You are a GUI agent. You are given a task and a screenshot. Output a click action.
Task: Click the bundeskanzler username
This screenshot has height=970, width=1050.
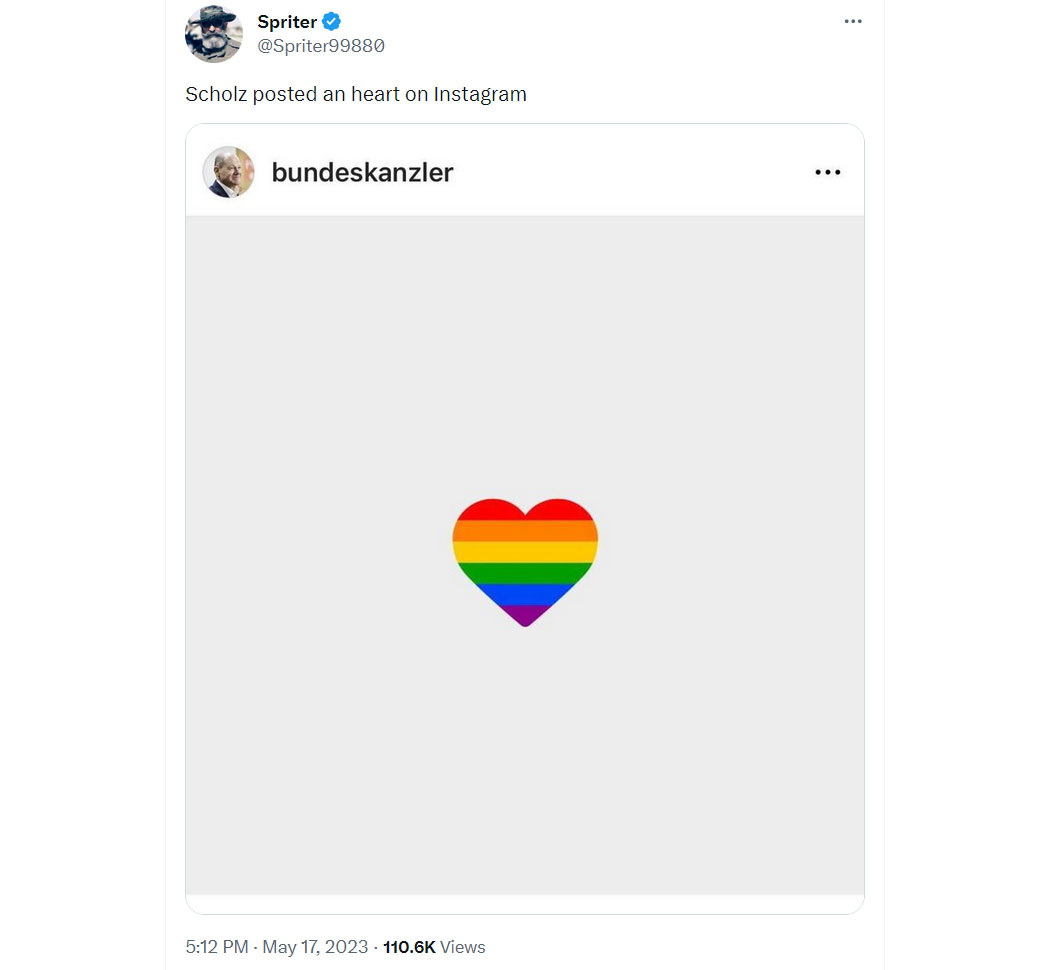click(362, 173)
